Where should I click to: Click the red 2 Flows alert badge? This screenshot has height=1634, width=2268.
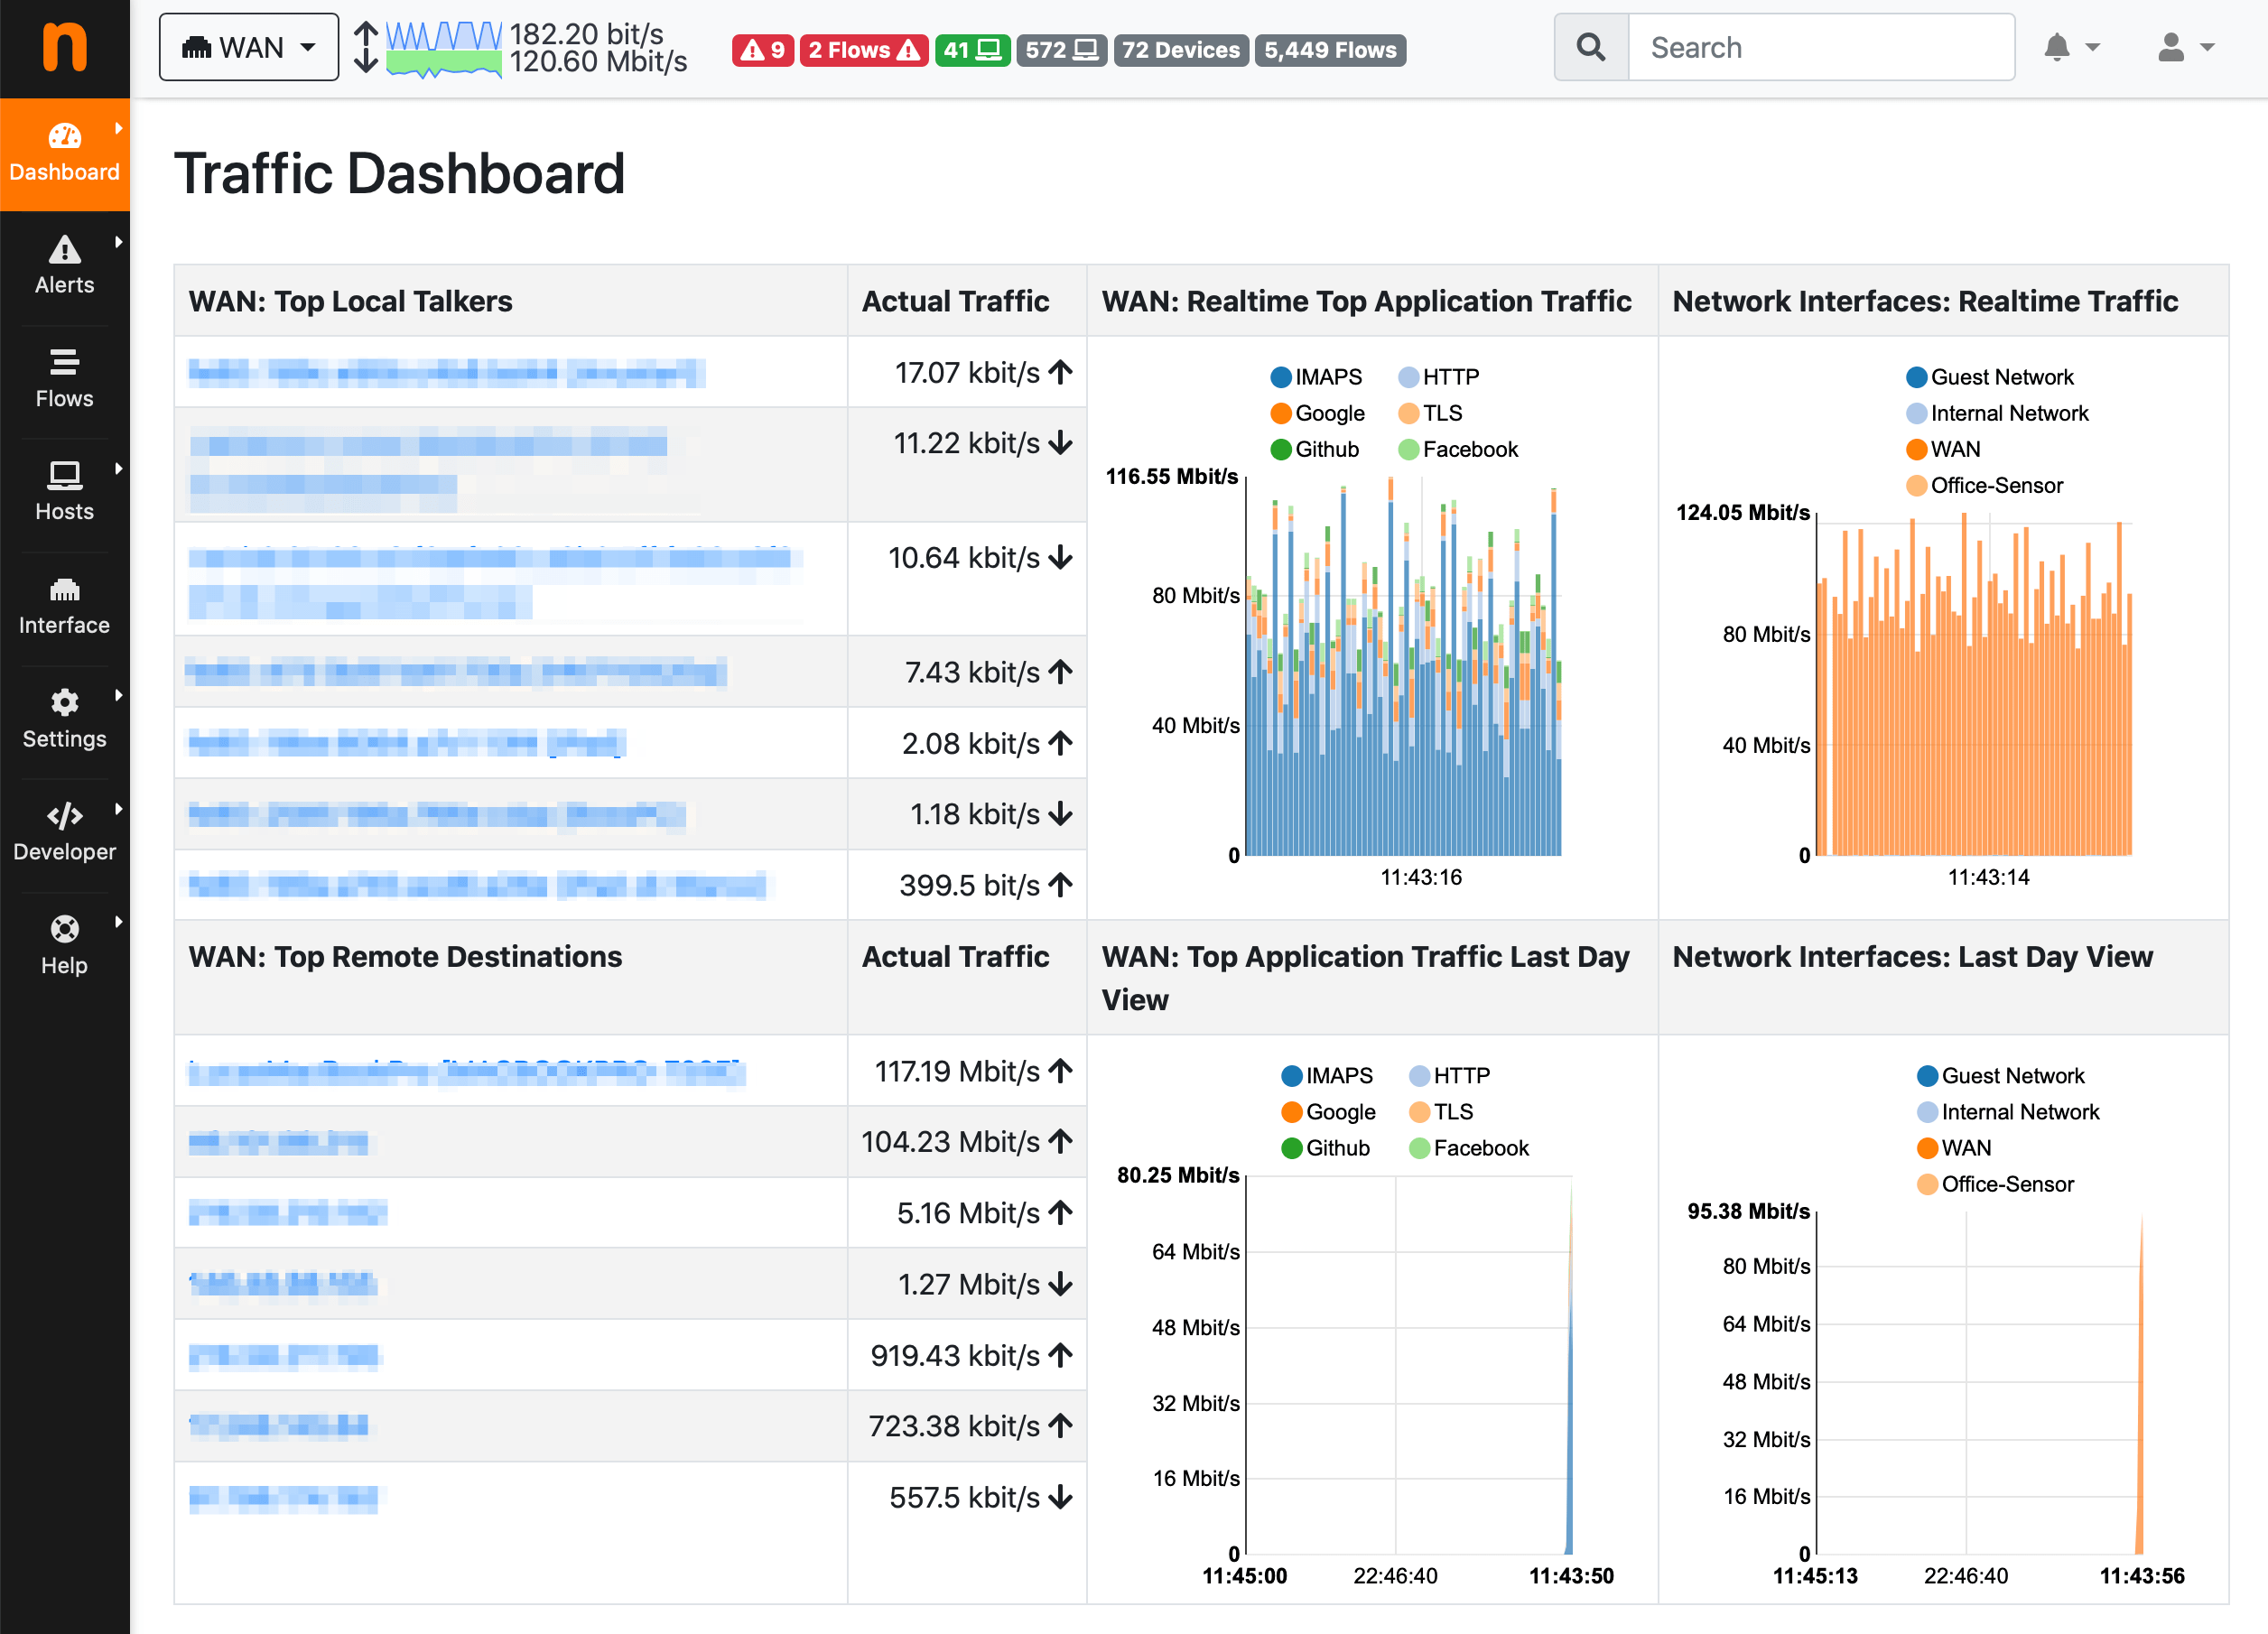[x=863, y=50]
